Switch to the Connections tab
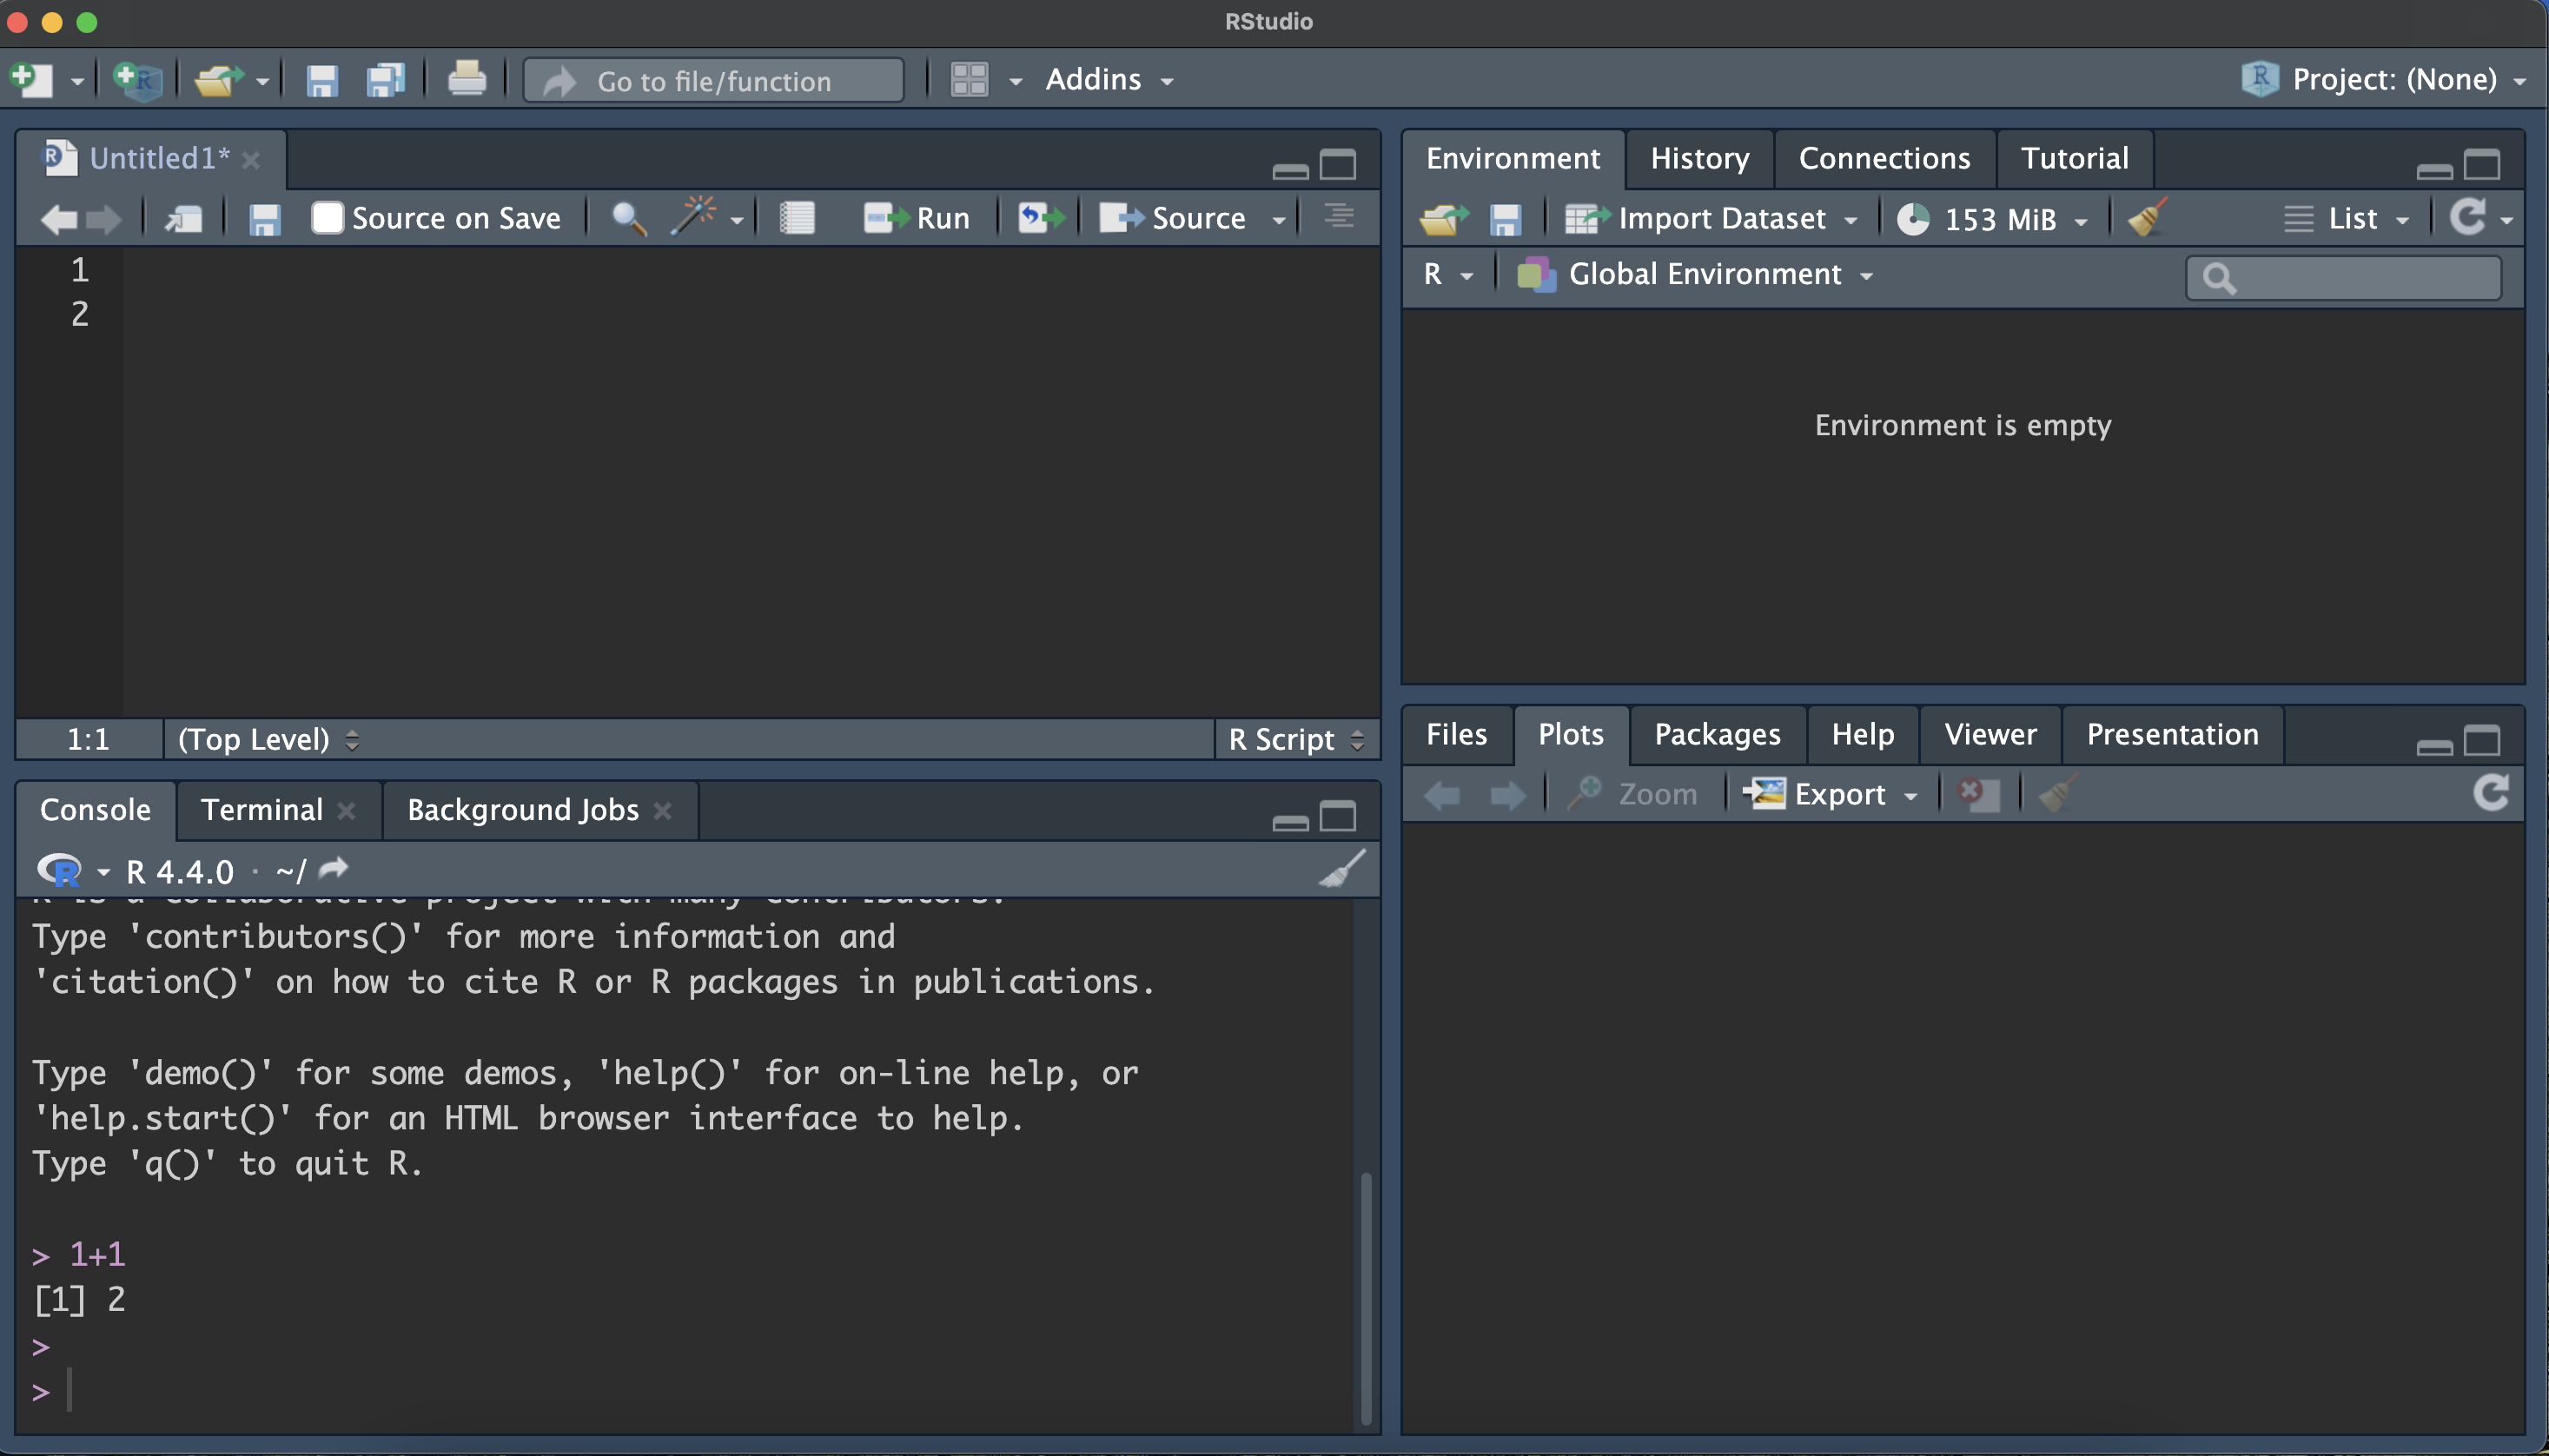2549x1456 pixels. pos(1884,158)
